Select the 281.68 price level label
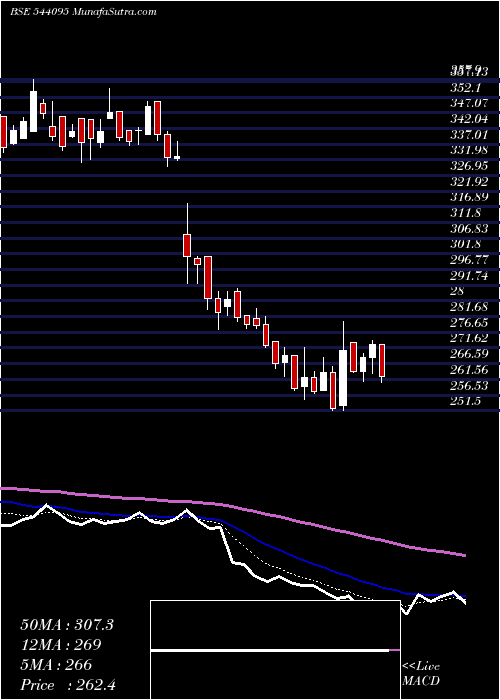 click(x=469, y=307)
